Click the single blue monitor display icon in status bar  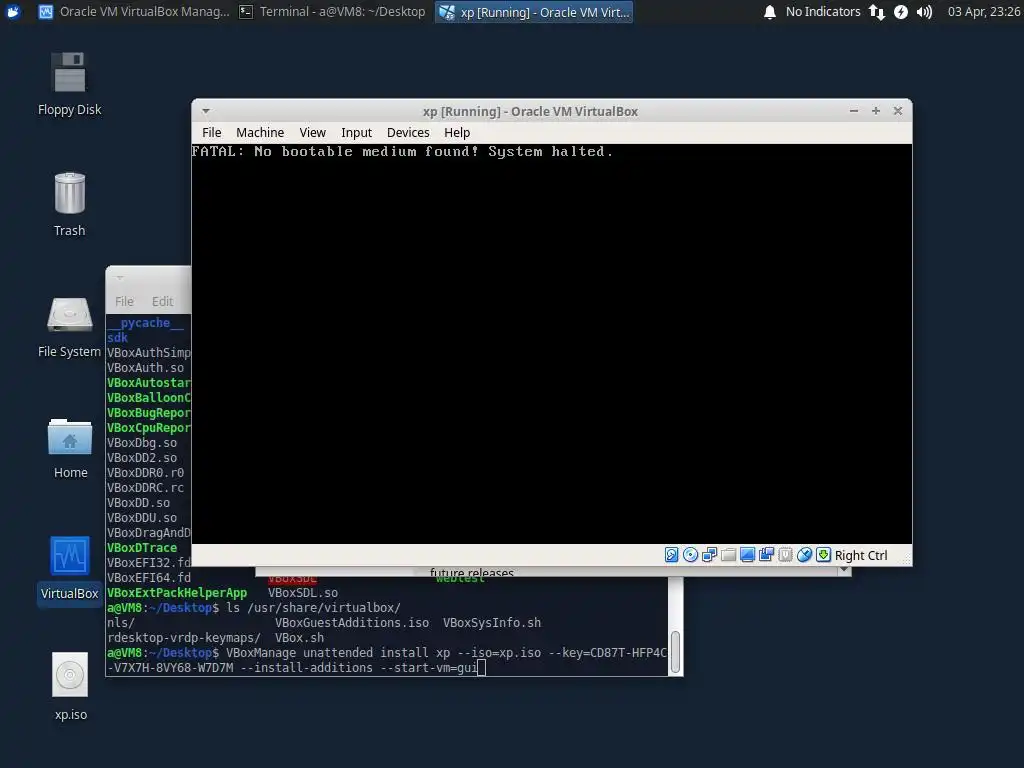point(747,555)
